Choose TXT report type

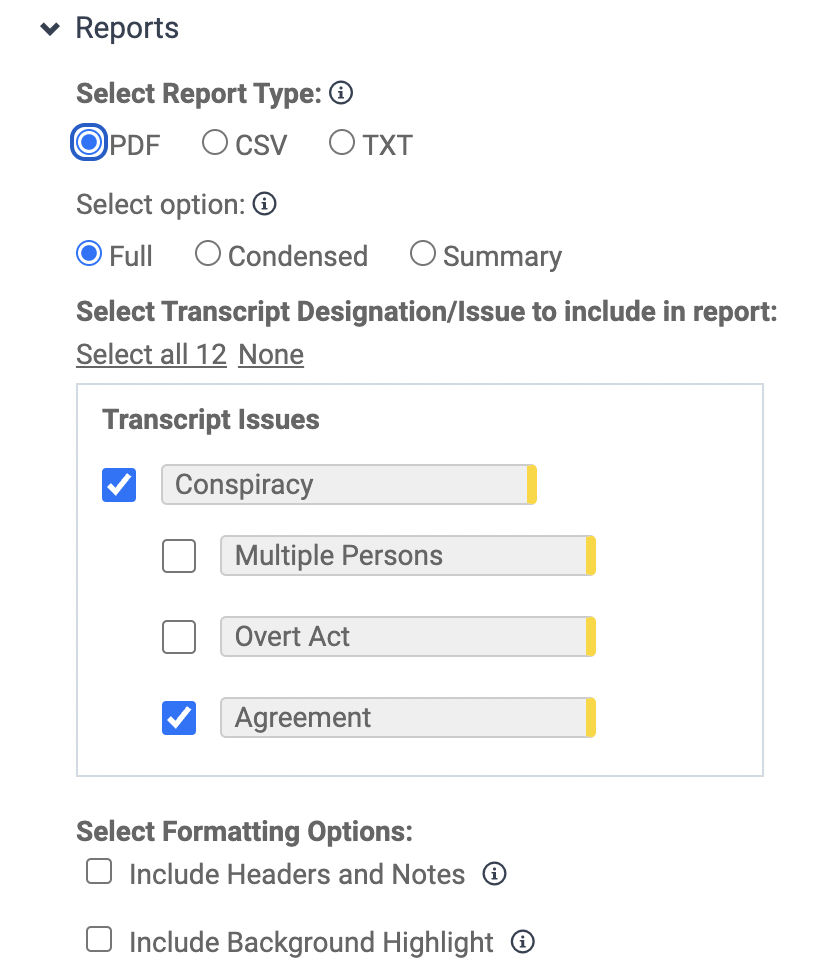click(x=342, y=143)
